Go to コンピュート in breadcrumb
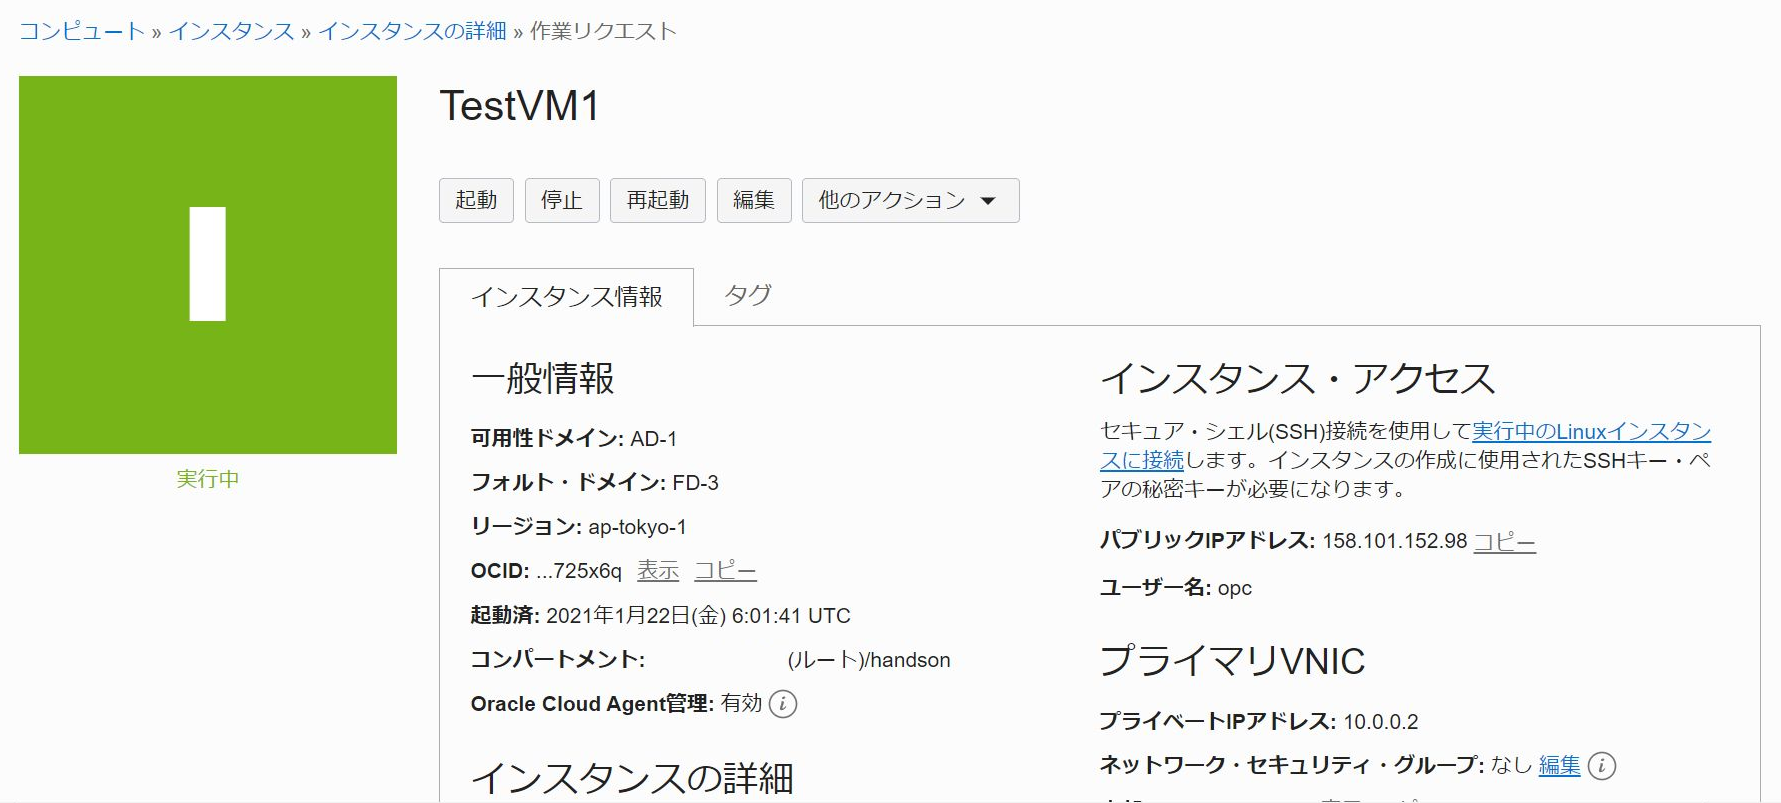The image size is (1781, 803). pos(82,32)
